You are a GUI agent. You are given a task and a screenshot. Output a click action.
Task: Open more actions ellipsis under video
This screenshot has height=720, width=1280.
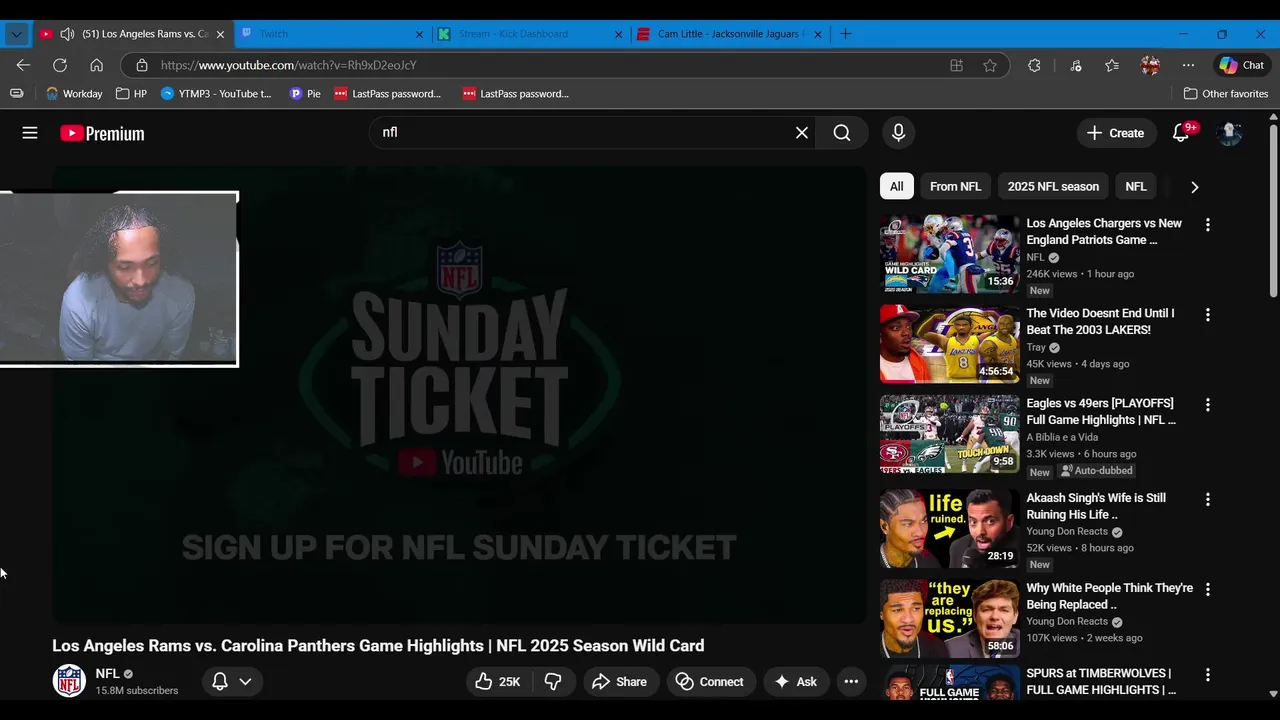[x=851, y=682]
